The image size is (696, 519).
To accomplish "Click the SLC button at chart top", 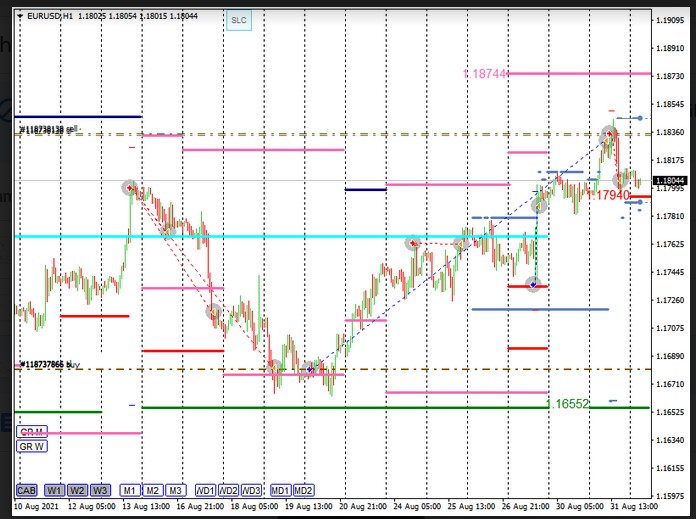I will (237, 19).
